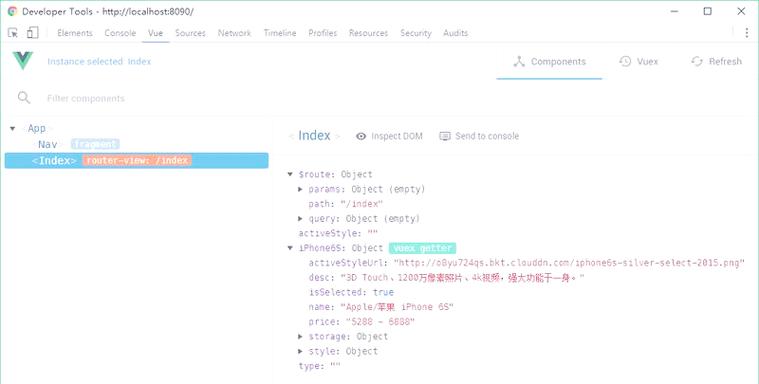Click the isSelected true value
Image resolution: width=759 pixels, height=384 pixels.
(383, 292)
